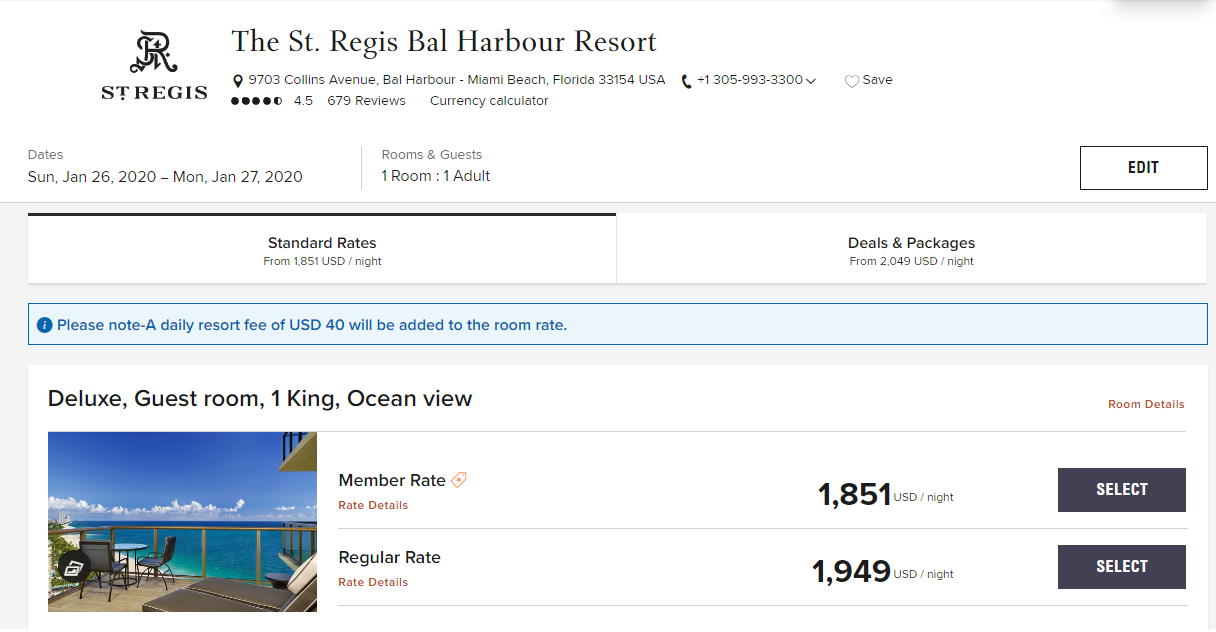Click the heart Save icon
Image resolution: width=1216 pixels, height=632 pixels.
tap(852, 81)
